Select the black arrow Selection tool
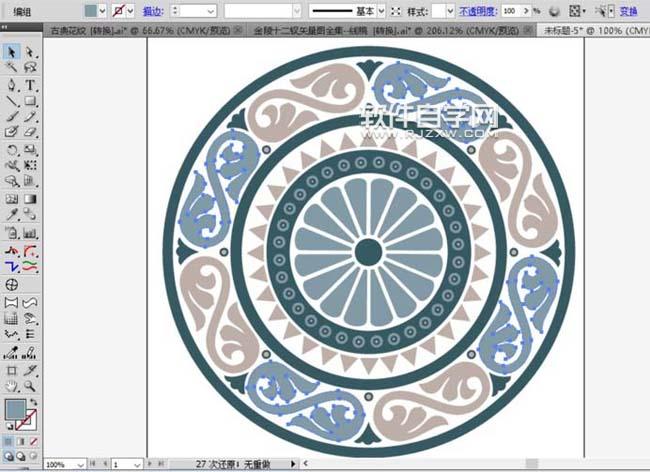The width and height of the screenshot is (650, 472). coord(11,51)
